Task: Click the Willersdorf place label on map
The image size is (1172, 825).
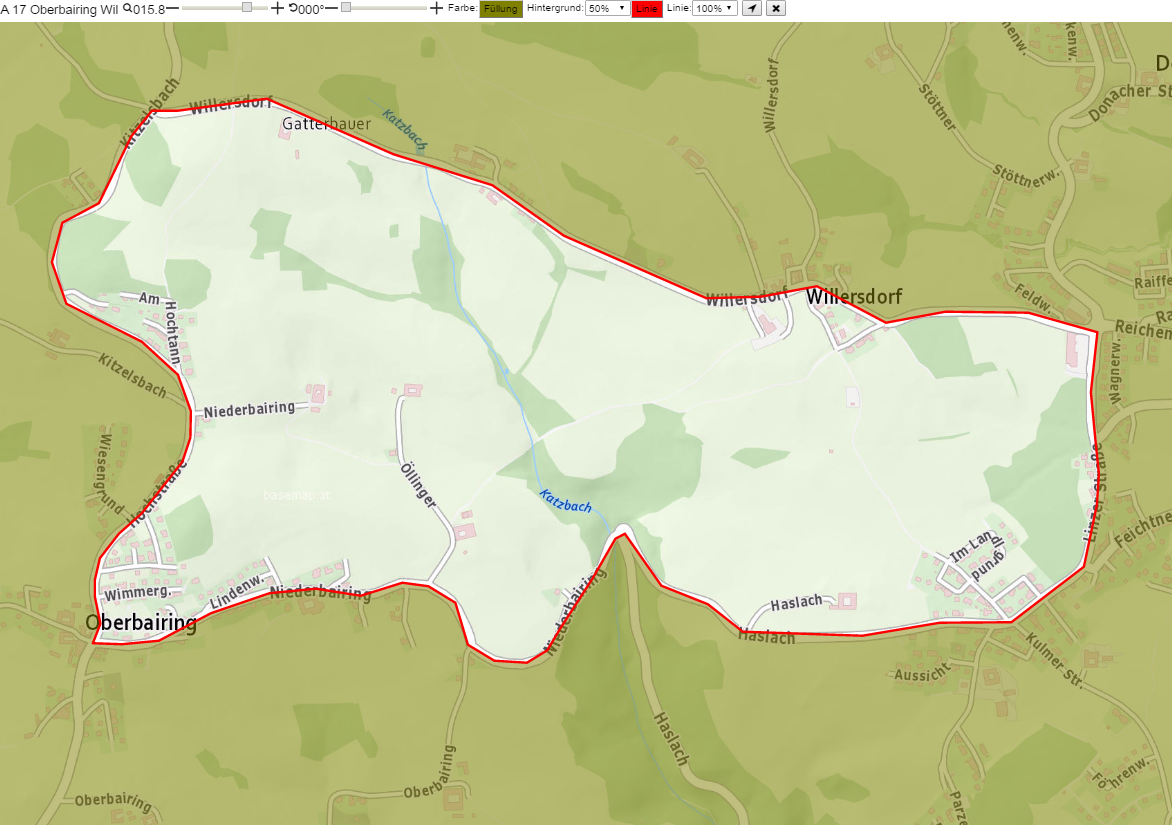Action: pos(854,297)
